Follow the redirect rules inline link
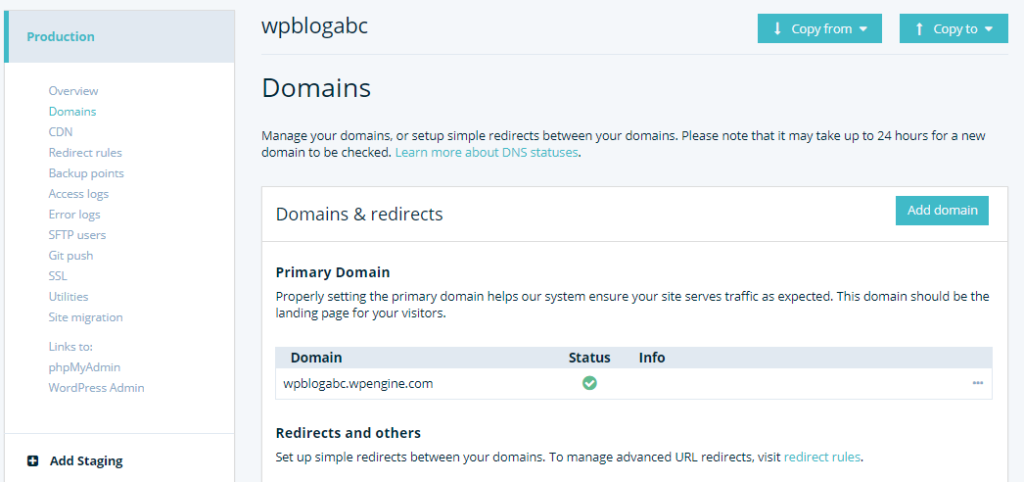The image size is (1024, 482). pyautogui.click(x=822, y=457)
